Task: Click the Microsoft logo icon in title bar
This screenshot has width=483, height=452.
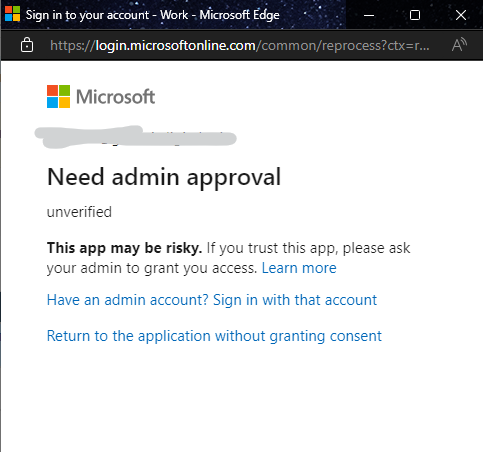Action: [12, 14]
